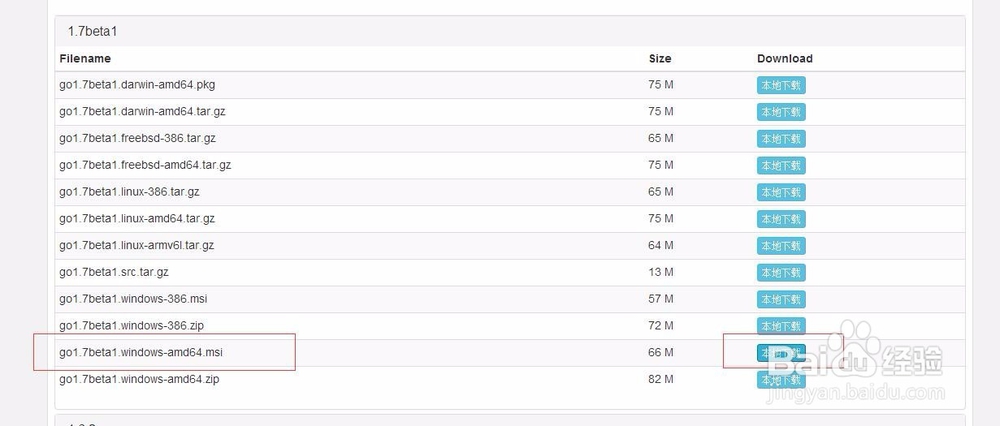Viewport: 1000px width, 426px height.
Task: Get go1.7beta1.src.tar.gz via 本地下载
Action: pyautogui.click(x=781, y=272)
